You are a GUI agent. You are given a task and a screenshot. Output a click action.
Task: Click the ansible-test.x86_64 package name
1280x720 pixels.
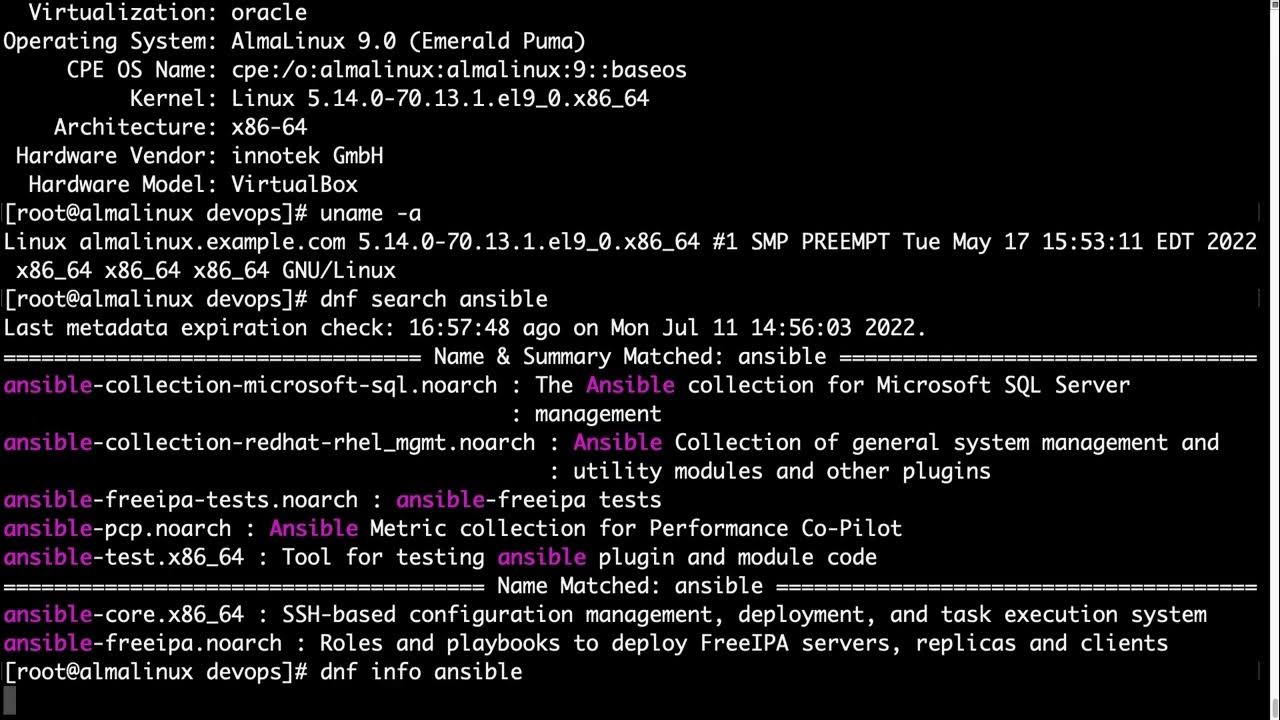tap(124, 557)
